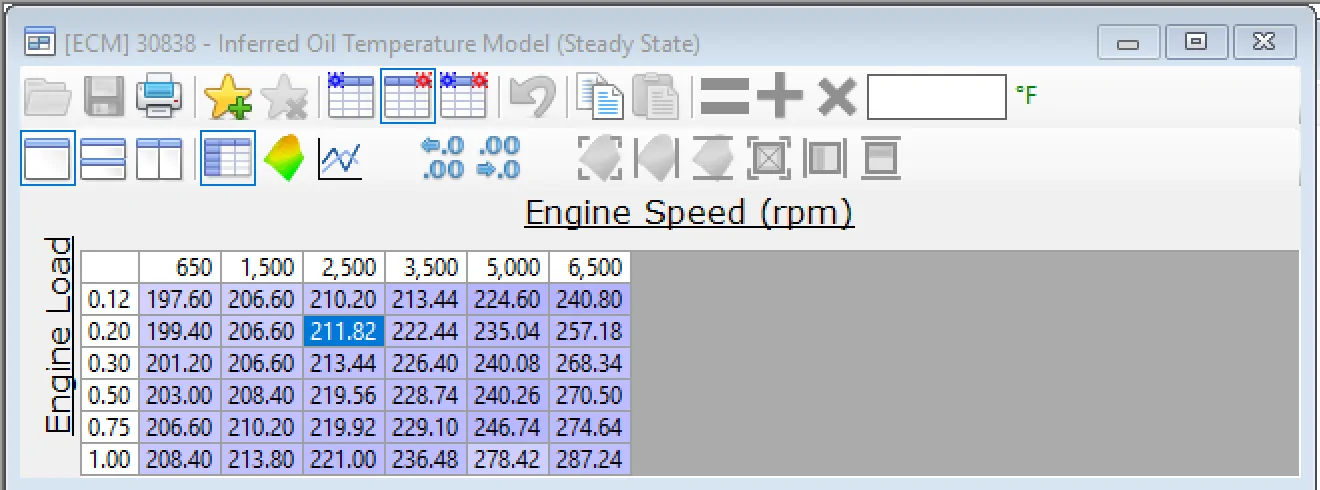Click the Undo arrow icon
This screenshot has height=490, width=1320.
coord(533,97)
